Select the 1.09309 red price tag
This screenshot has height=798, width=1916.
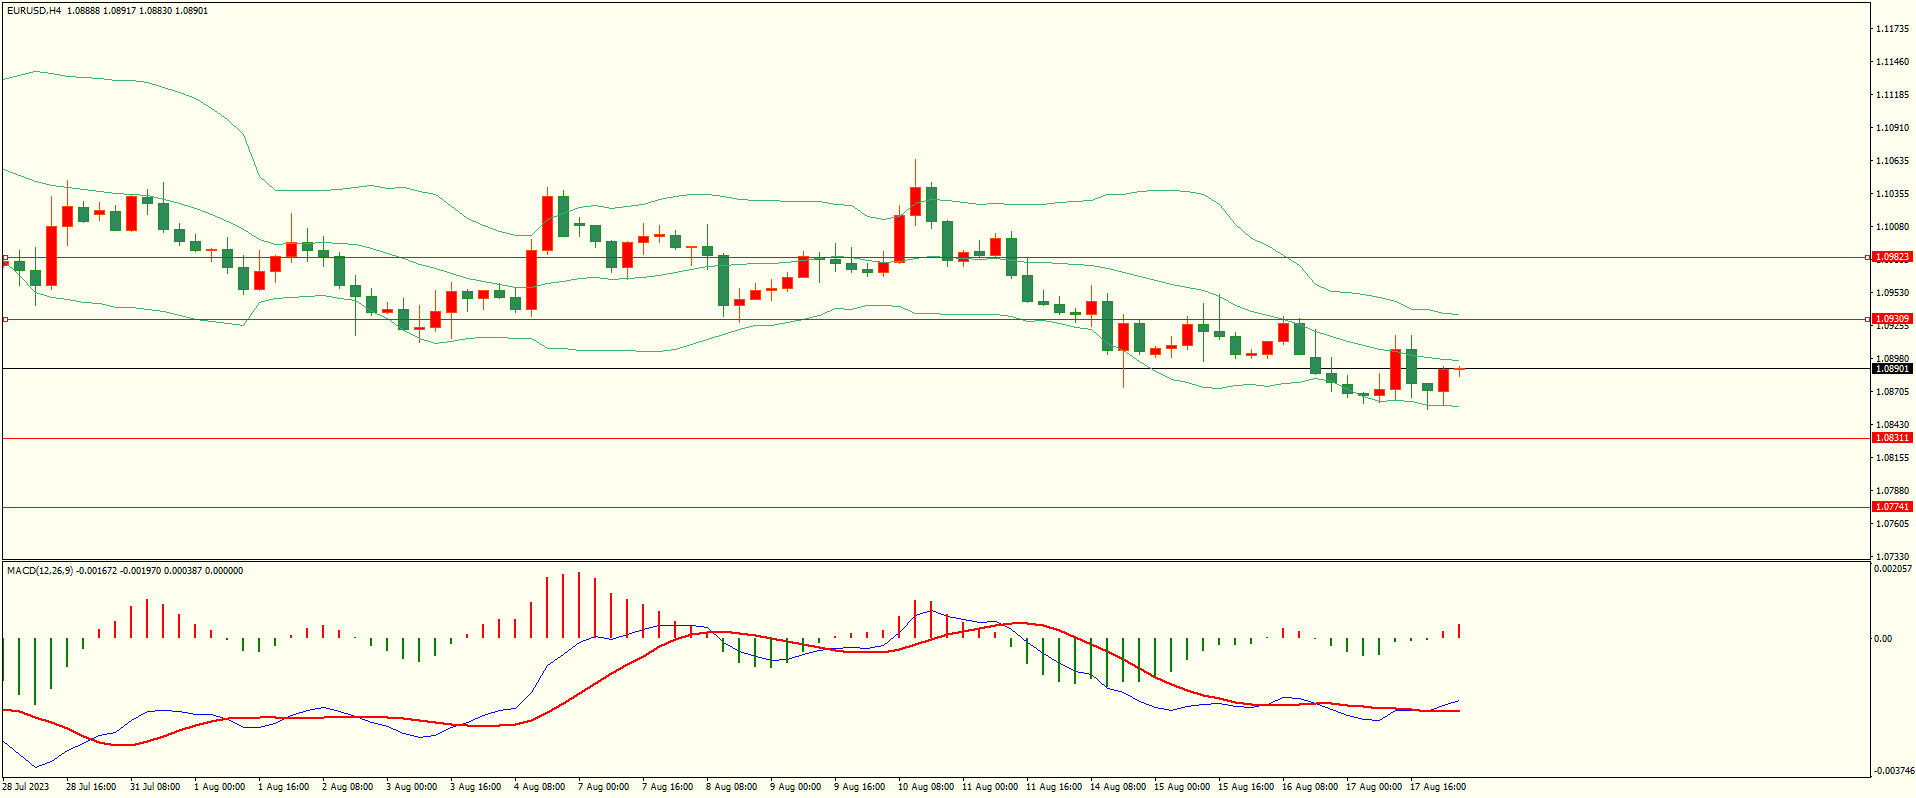pos(1891,319)
